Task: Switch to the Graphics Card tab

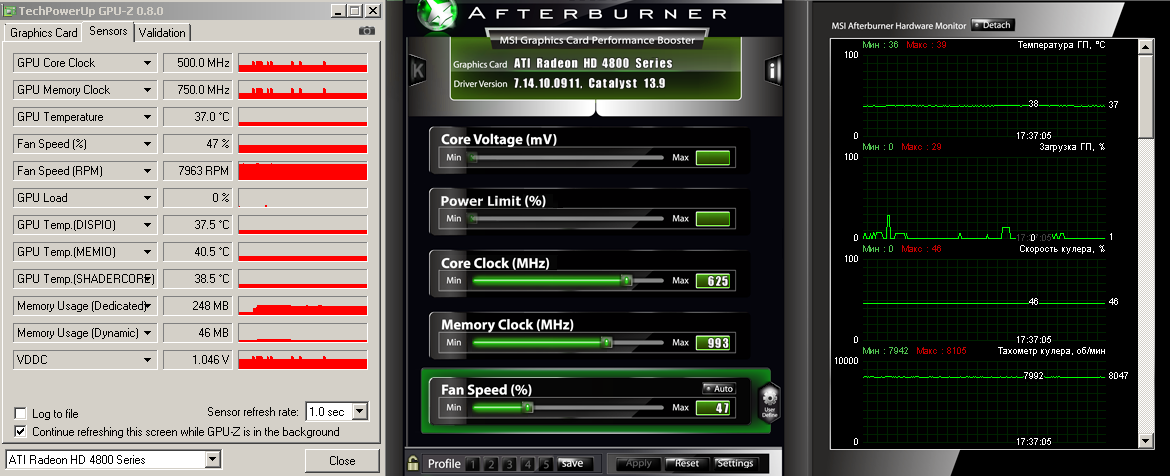Action: (x=43, y=33)
